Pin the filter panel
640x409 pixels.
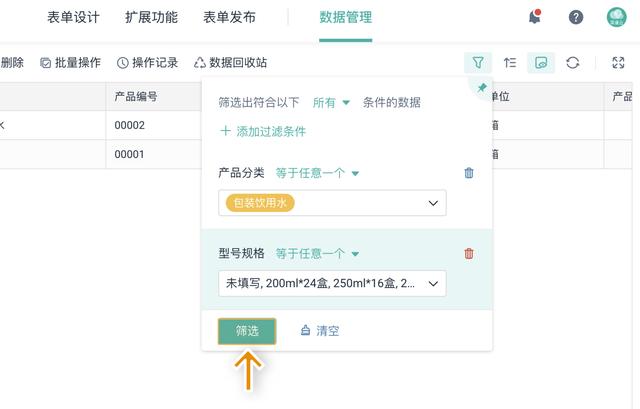481,89
